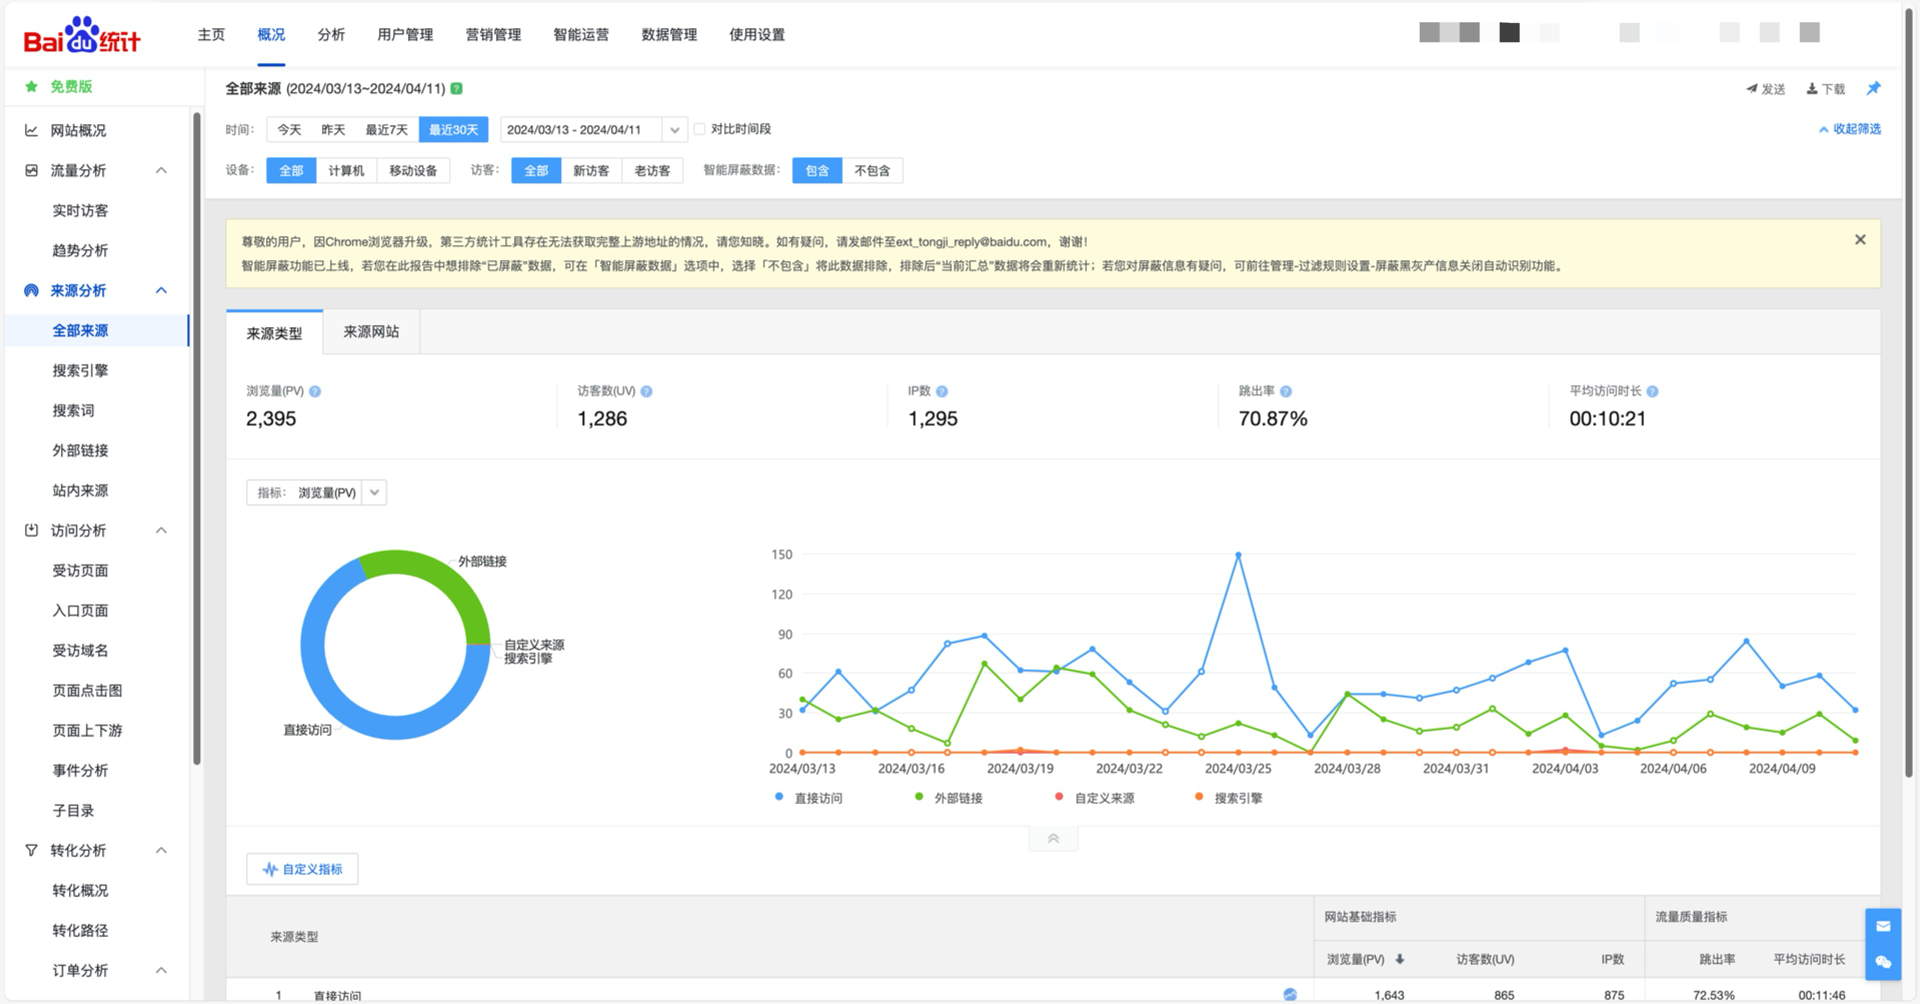Viewport: 1920px width, 1004px height.
Task: Click help icon next to 跳出率 metric
Action: click(x=1286, y=391)
